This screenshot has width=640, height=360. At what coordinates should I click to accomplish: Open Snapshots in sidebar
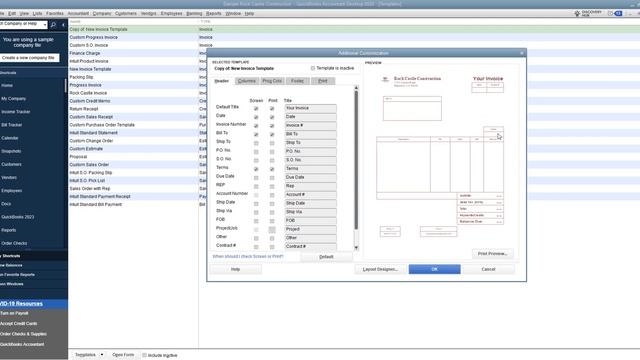click(x=11, y=151)
